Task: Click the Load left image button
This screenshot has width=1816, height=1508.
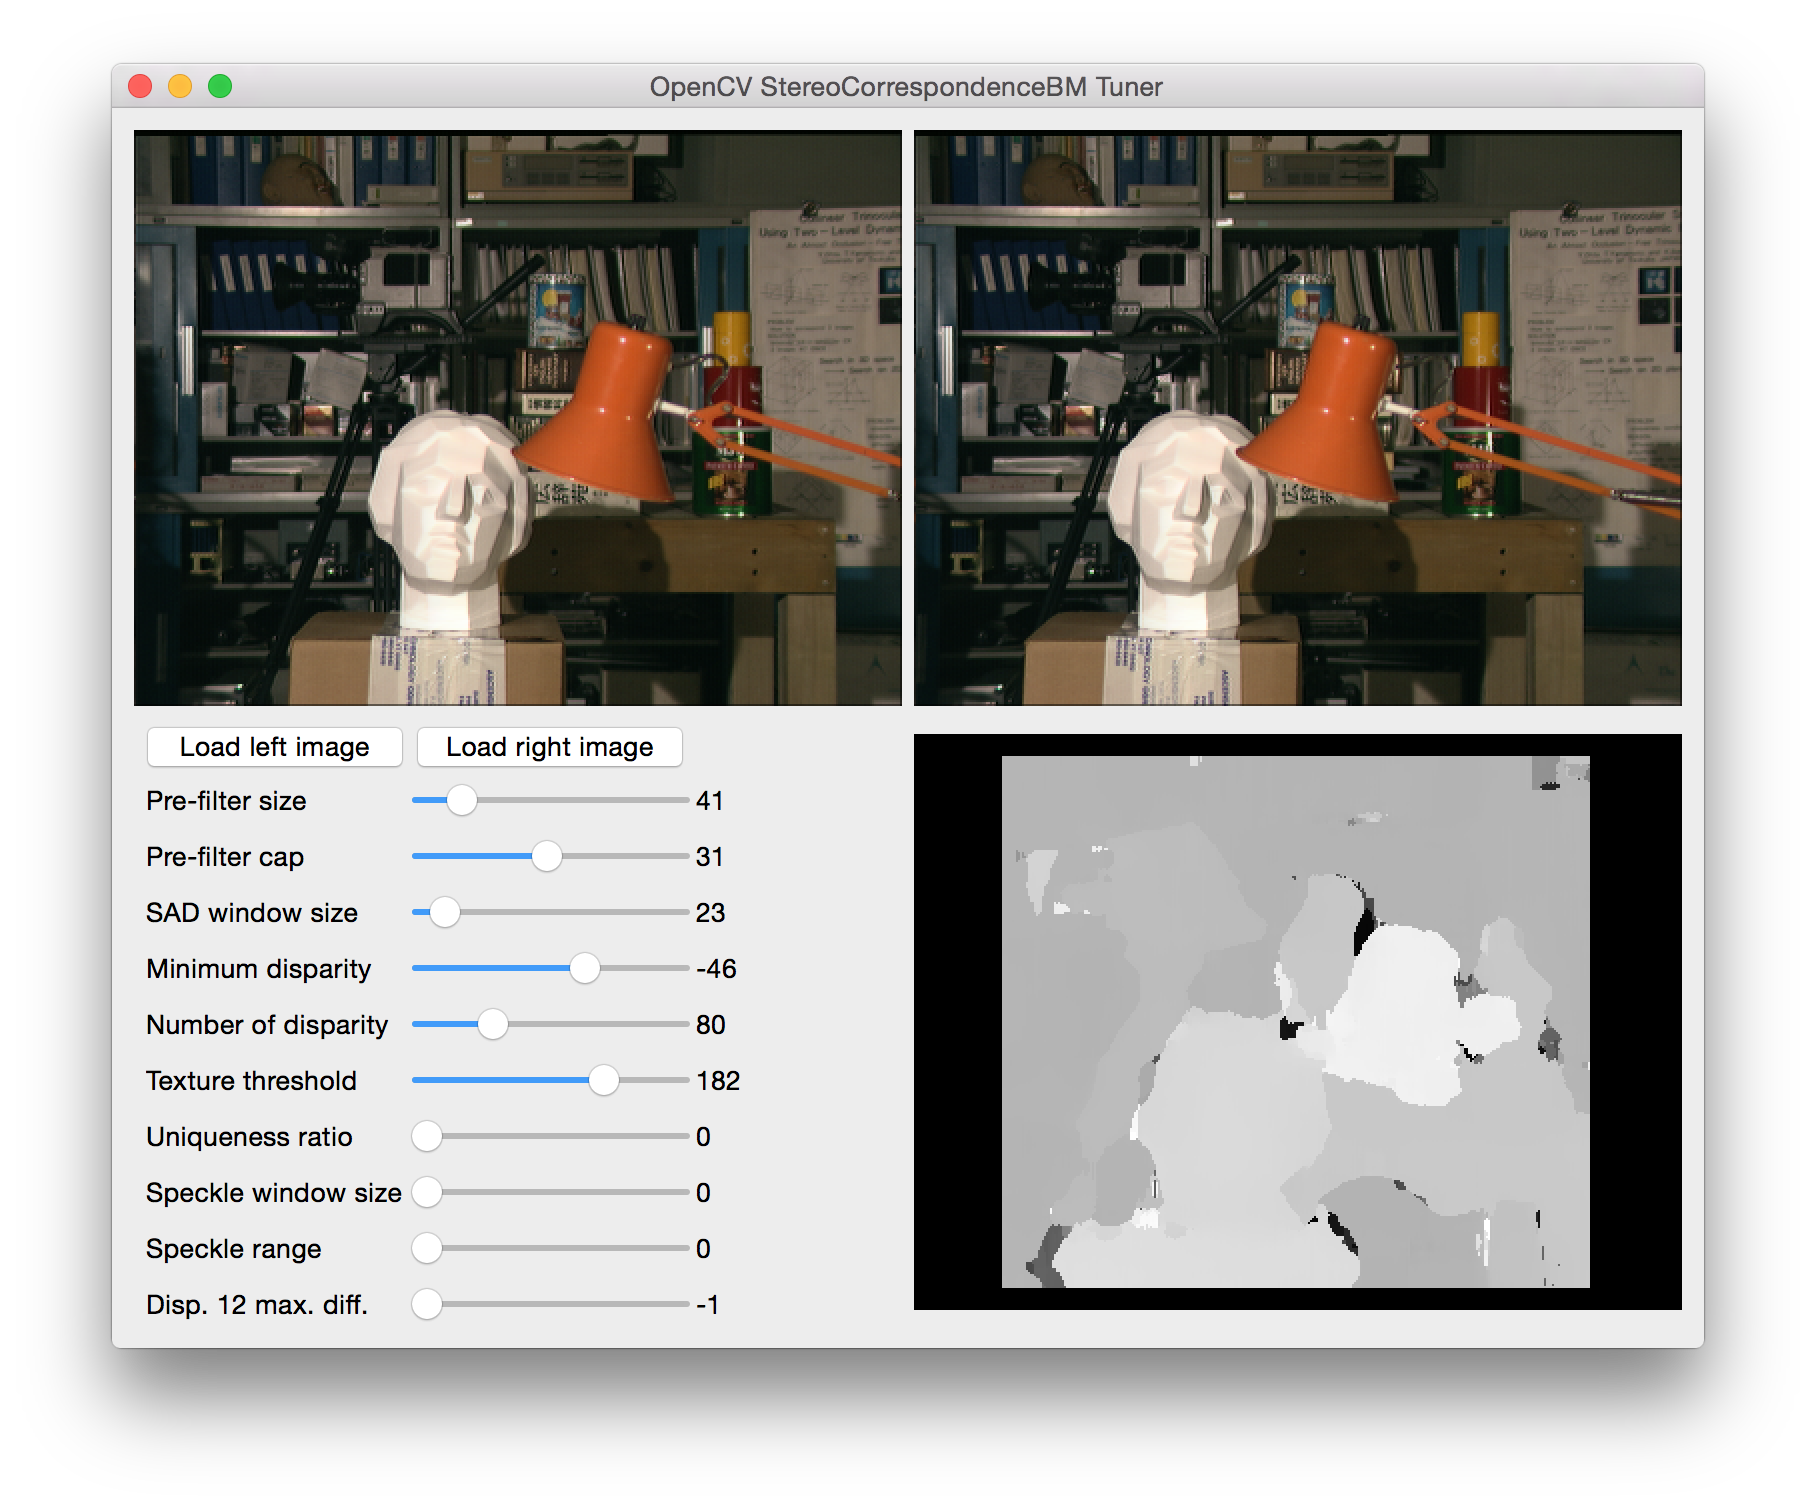Action: 274,747
